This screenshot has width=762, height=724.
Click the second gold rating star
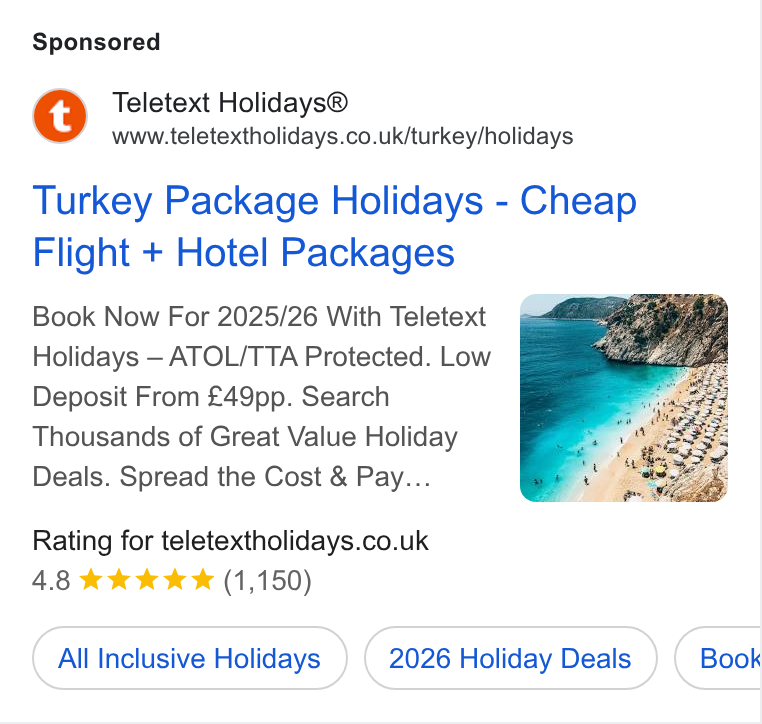(119, 579)
